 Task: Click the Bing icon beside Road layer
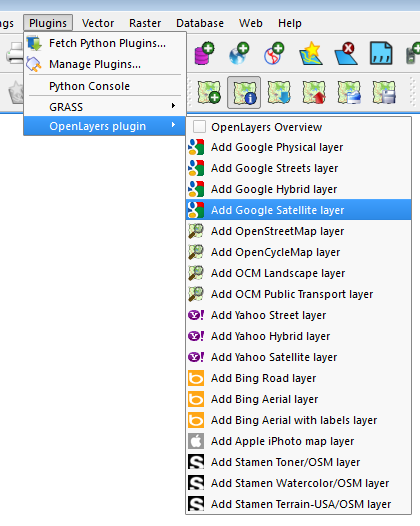tap(196, 378)
